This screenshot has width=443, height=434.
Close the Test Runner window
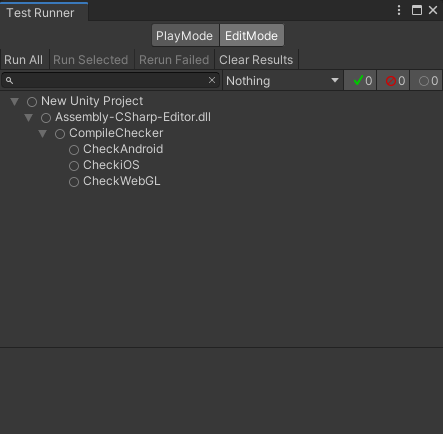(x=433, y=10)
